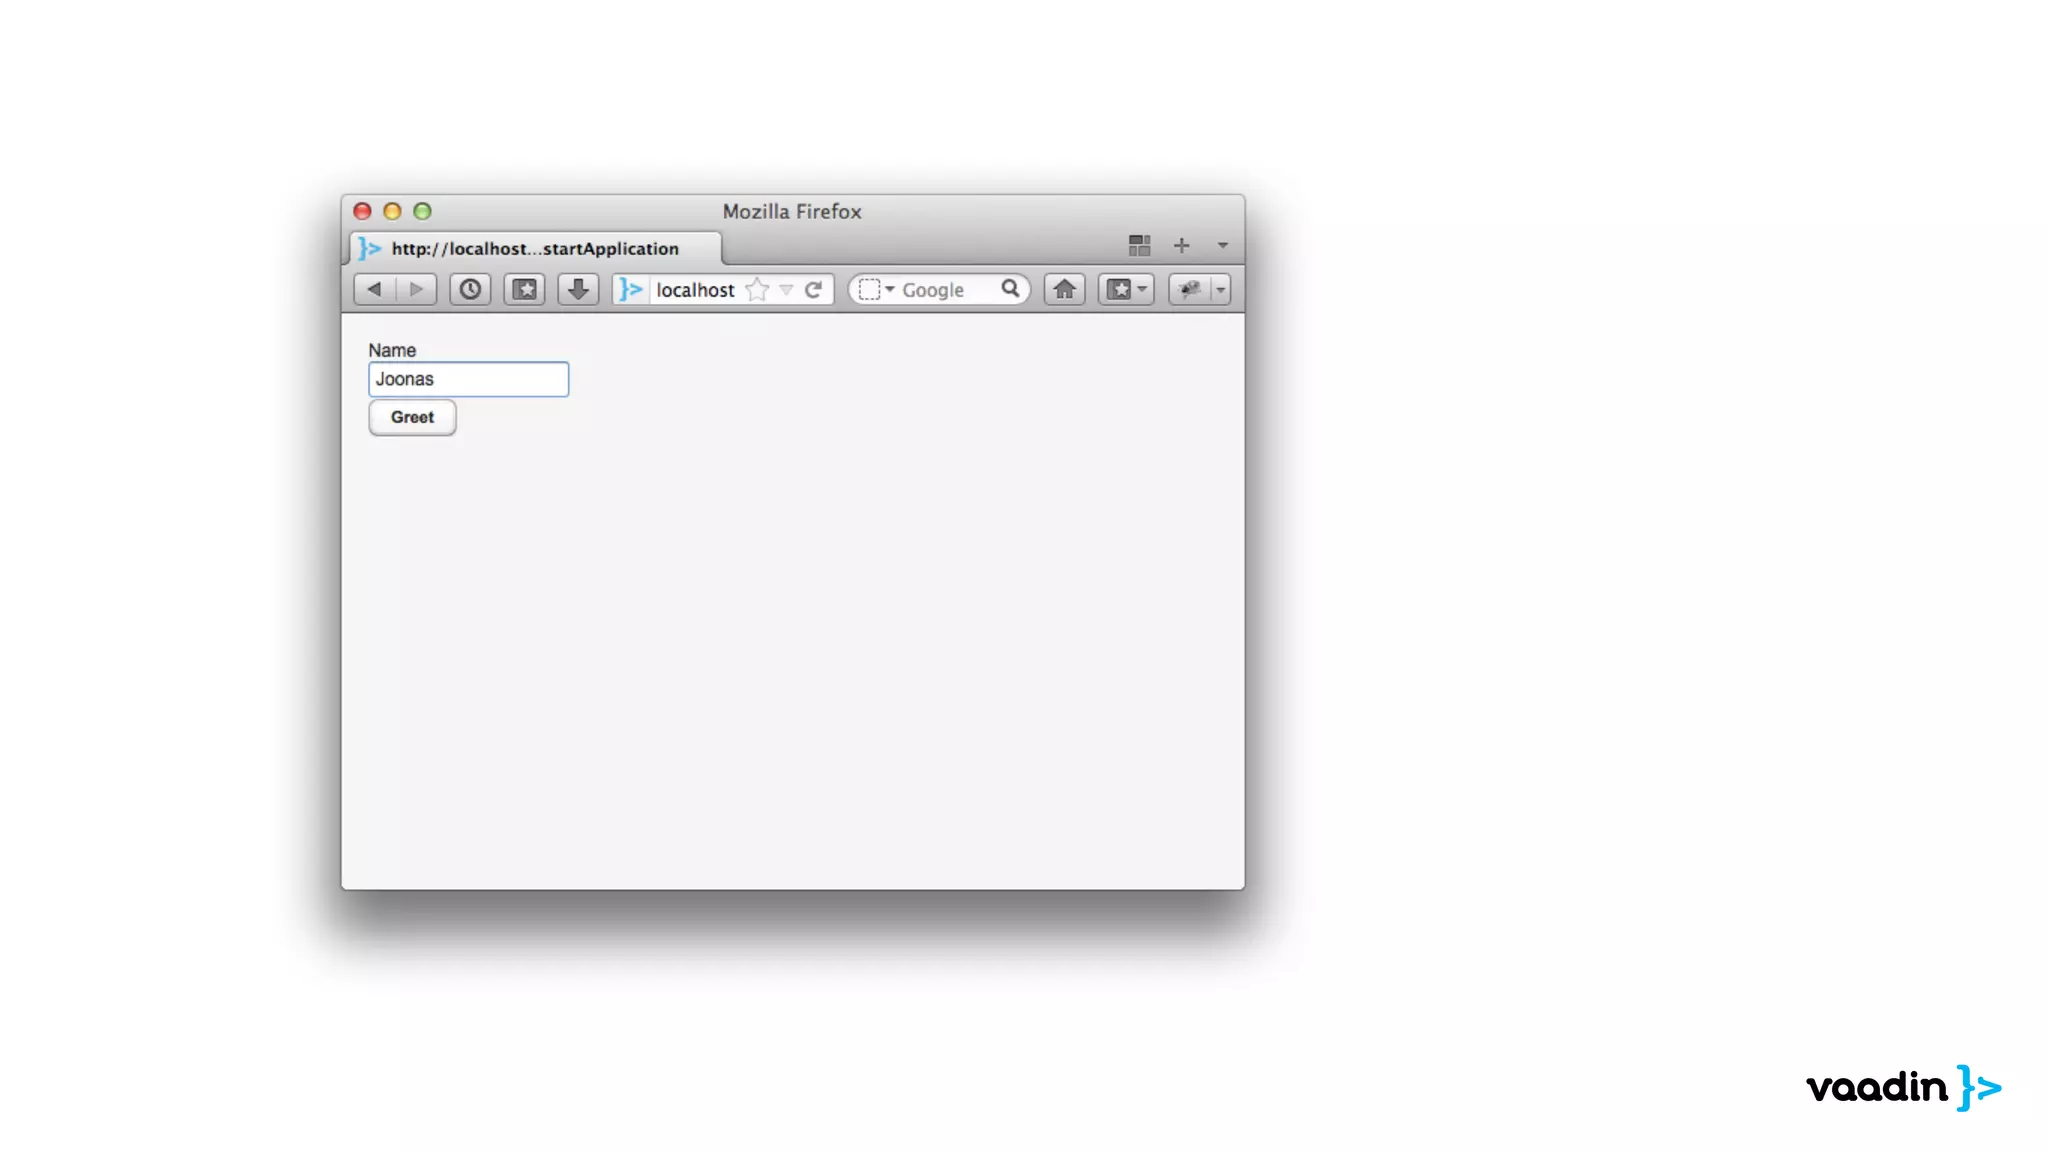2048x1152 pixels.
Task: Open the History clock button
Action: coord(470,289)
